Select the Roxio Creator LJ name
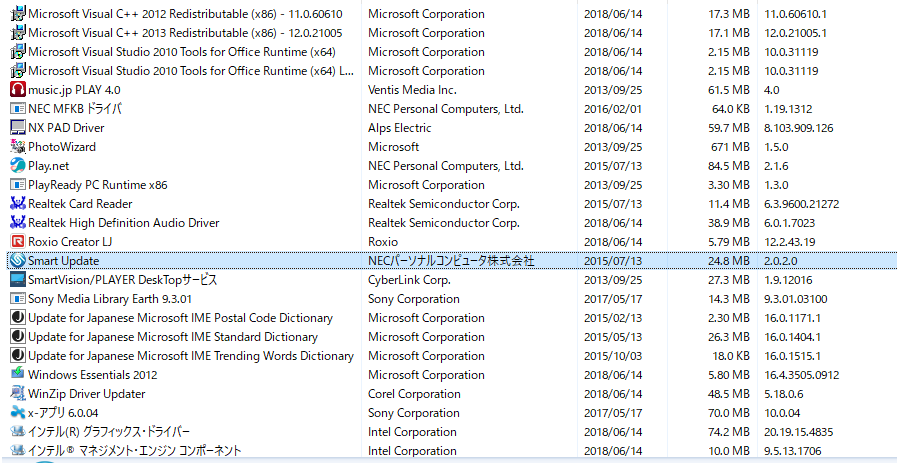 point(70,242)
